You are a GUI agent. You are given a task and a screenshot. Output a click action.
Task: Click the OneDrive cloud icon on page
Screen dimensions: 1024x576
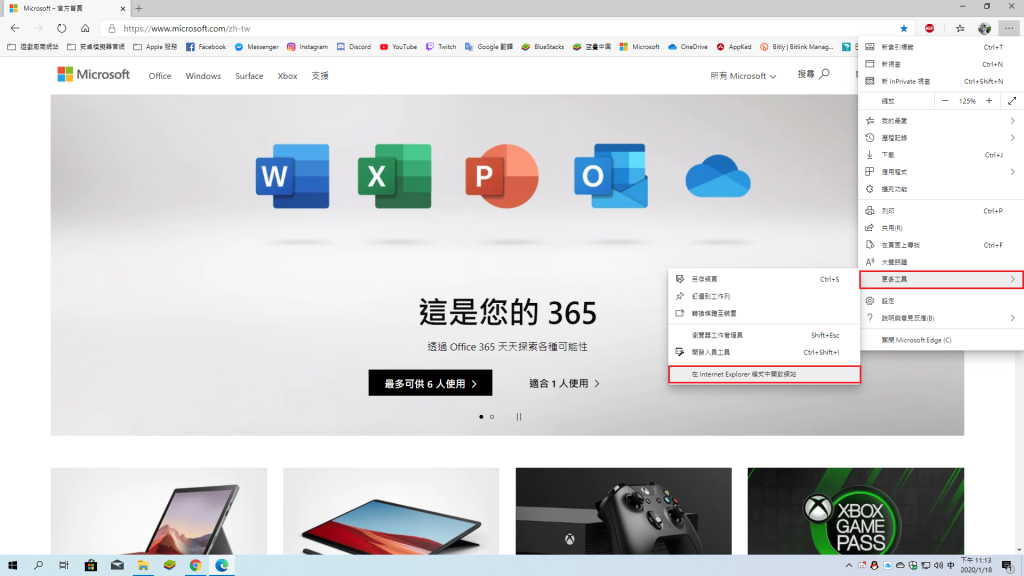point(718,176)
